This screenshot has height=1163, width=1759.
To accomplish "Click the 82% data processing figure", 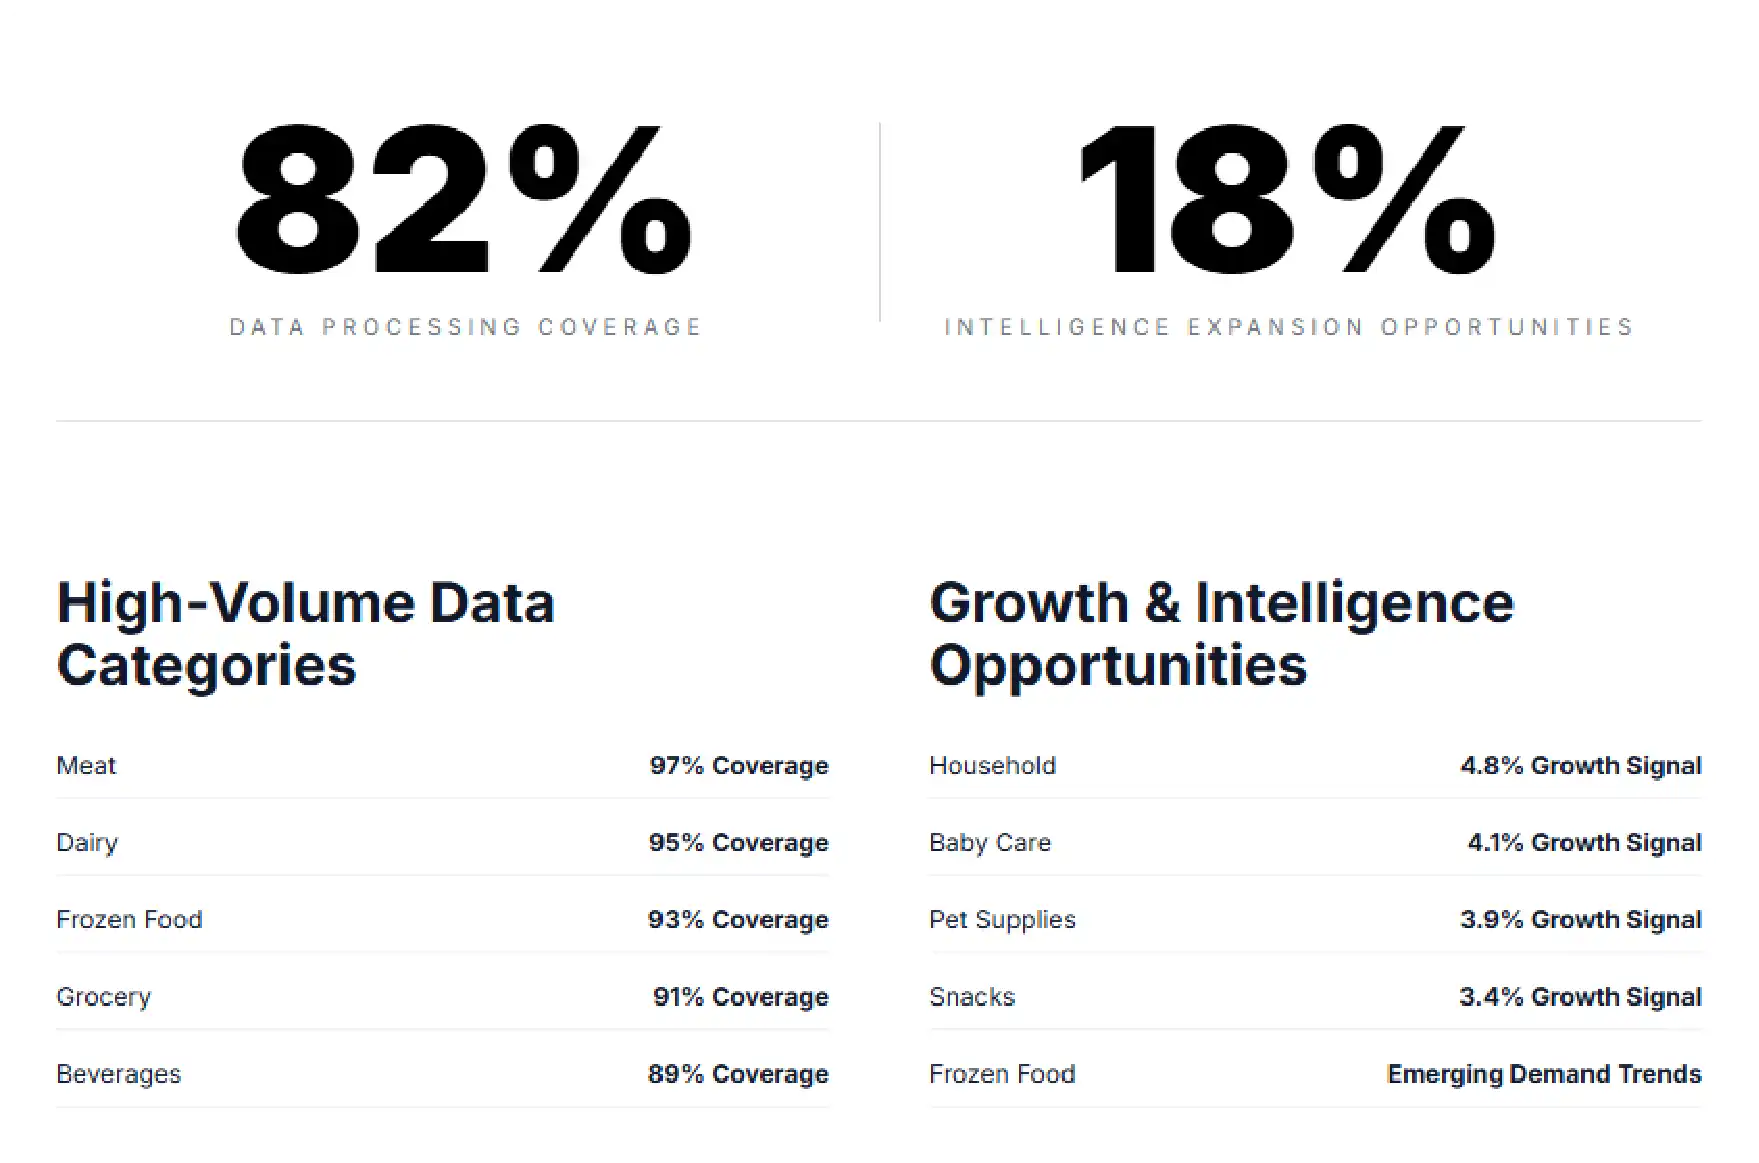I will [x=464, y=199].
